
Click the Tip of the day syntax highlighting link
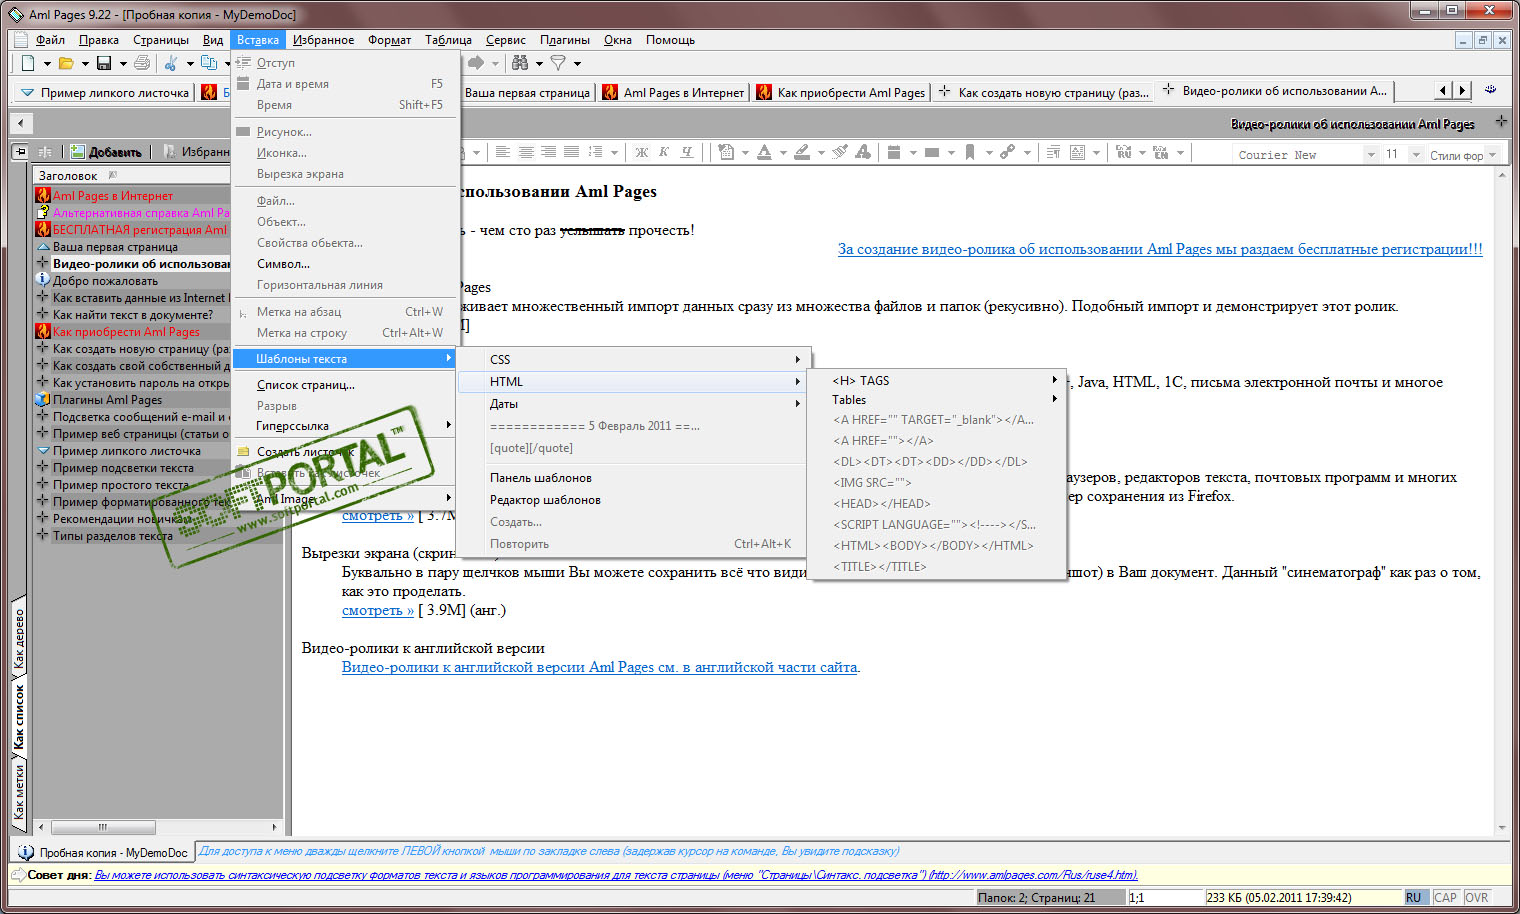tap(616, 875)
